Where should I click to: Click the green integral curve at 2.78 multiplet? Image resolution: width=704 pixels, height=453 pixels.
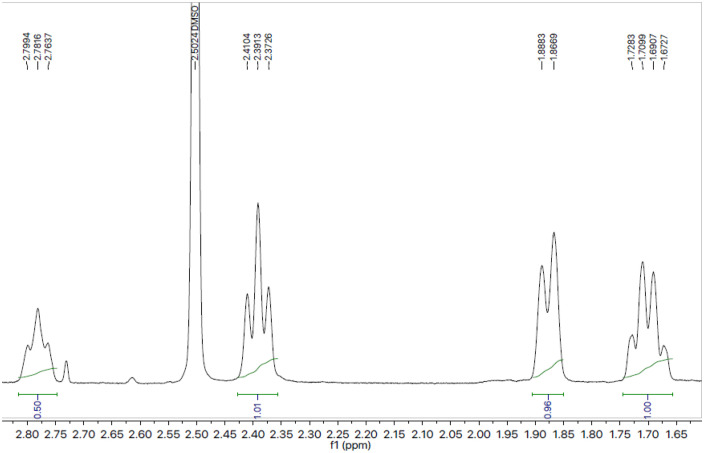click(x=38, y=373)
